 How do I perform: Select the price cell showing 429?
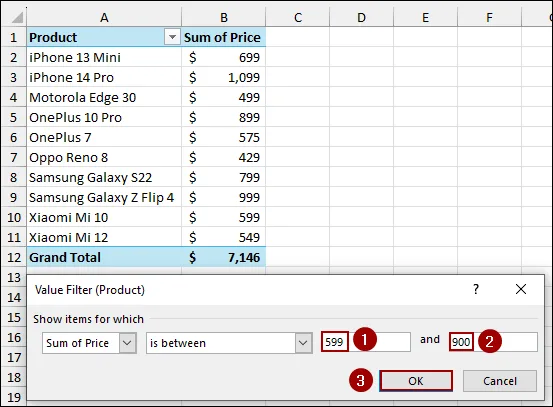(x=224, y=157)
